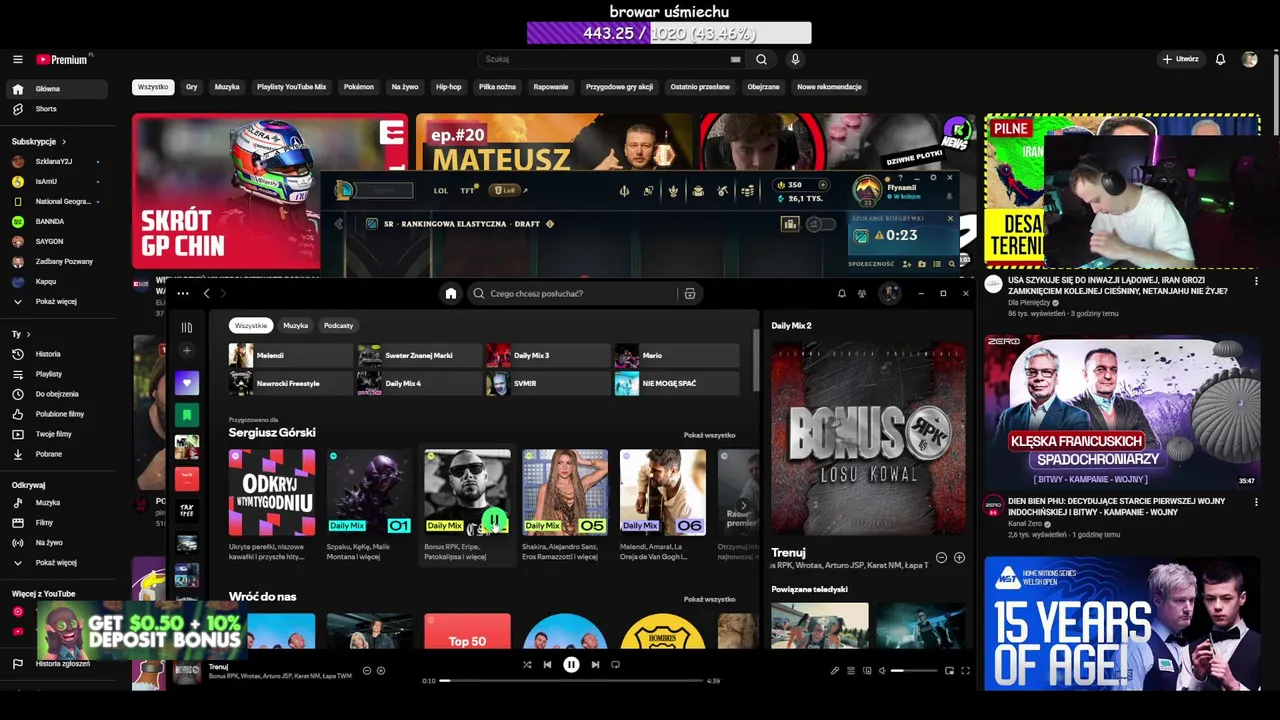Add friend icon in League Społeczność panel

pos(906,264)
